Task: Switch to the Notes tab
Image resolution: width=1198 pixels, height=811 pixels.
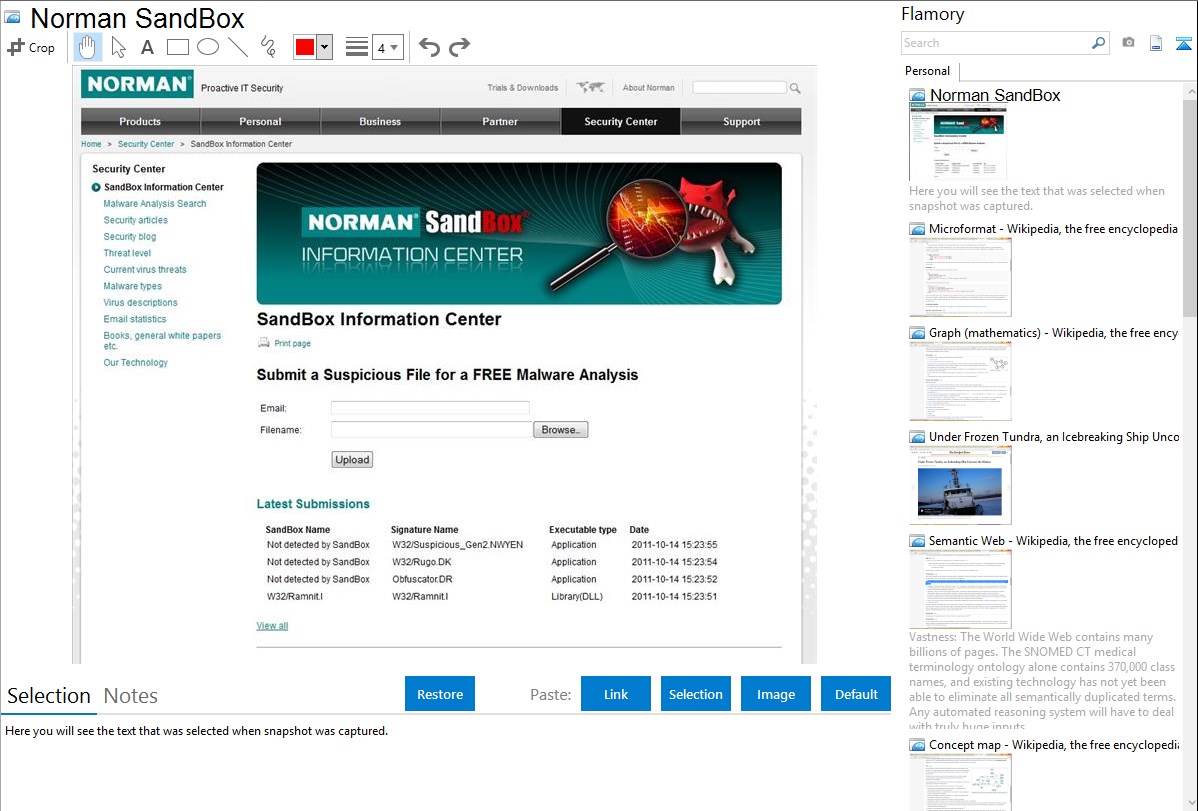Action: pos(131,696)
